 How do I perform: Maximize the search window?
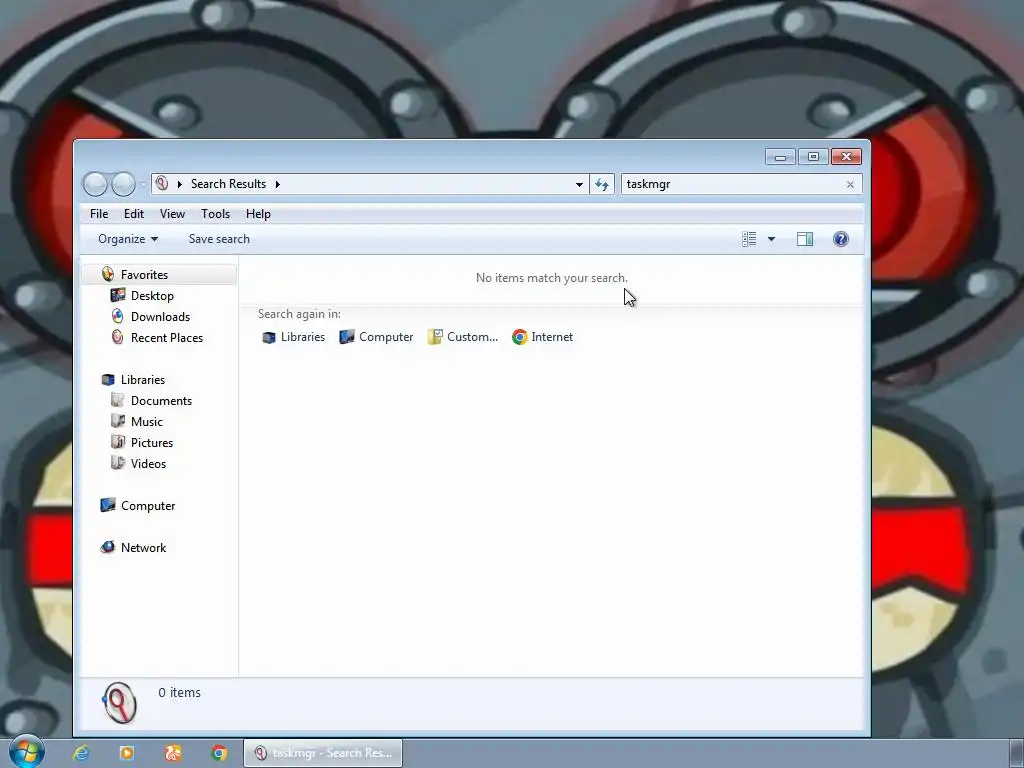(x=813, y=157)
